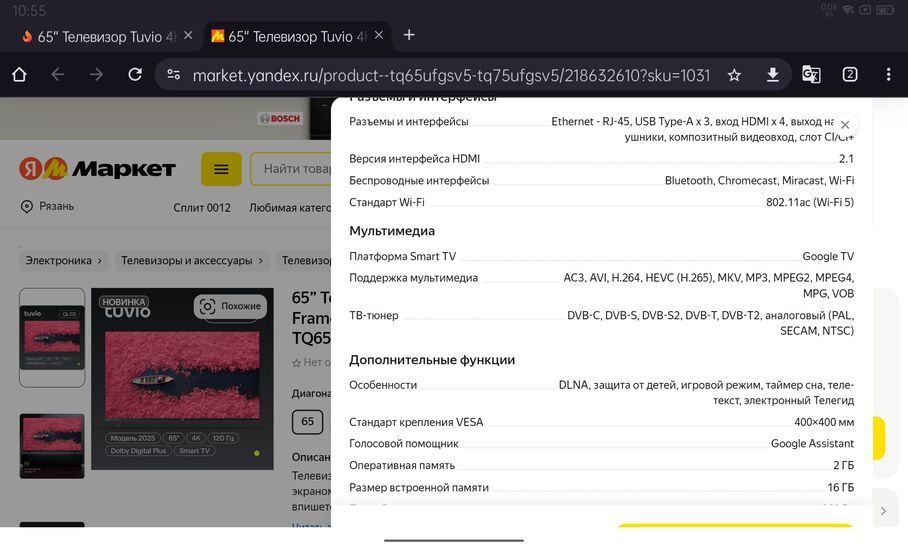Click the Найти товары search field
Screen dimensions: 908x545
291,169
